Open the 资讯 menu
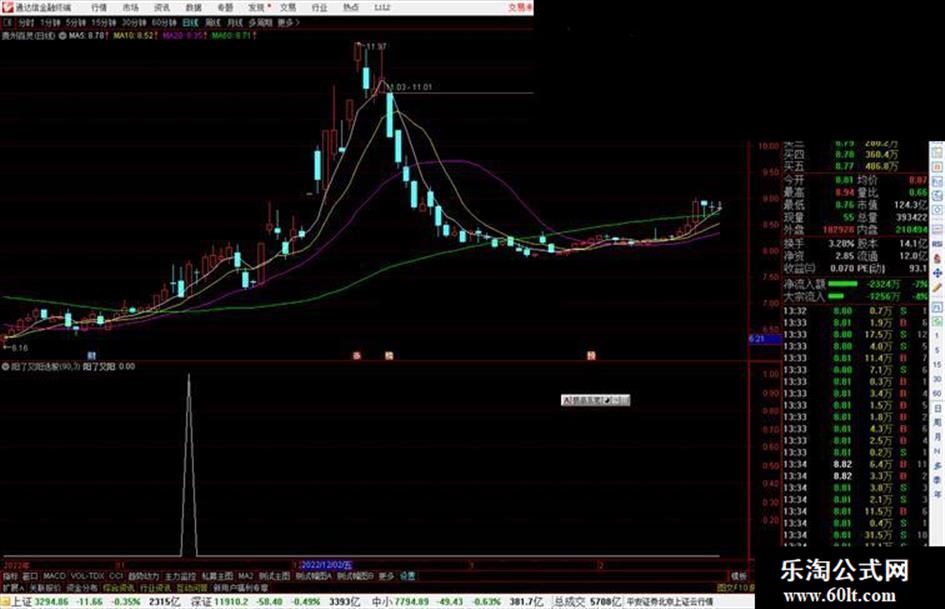 tap(162, 7)
